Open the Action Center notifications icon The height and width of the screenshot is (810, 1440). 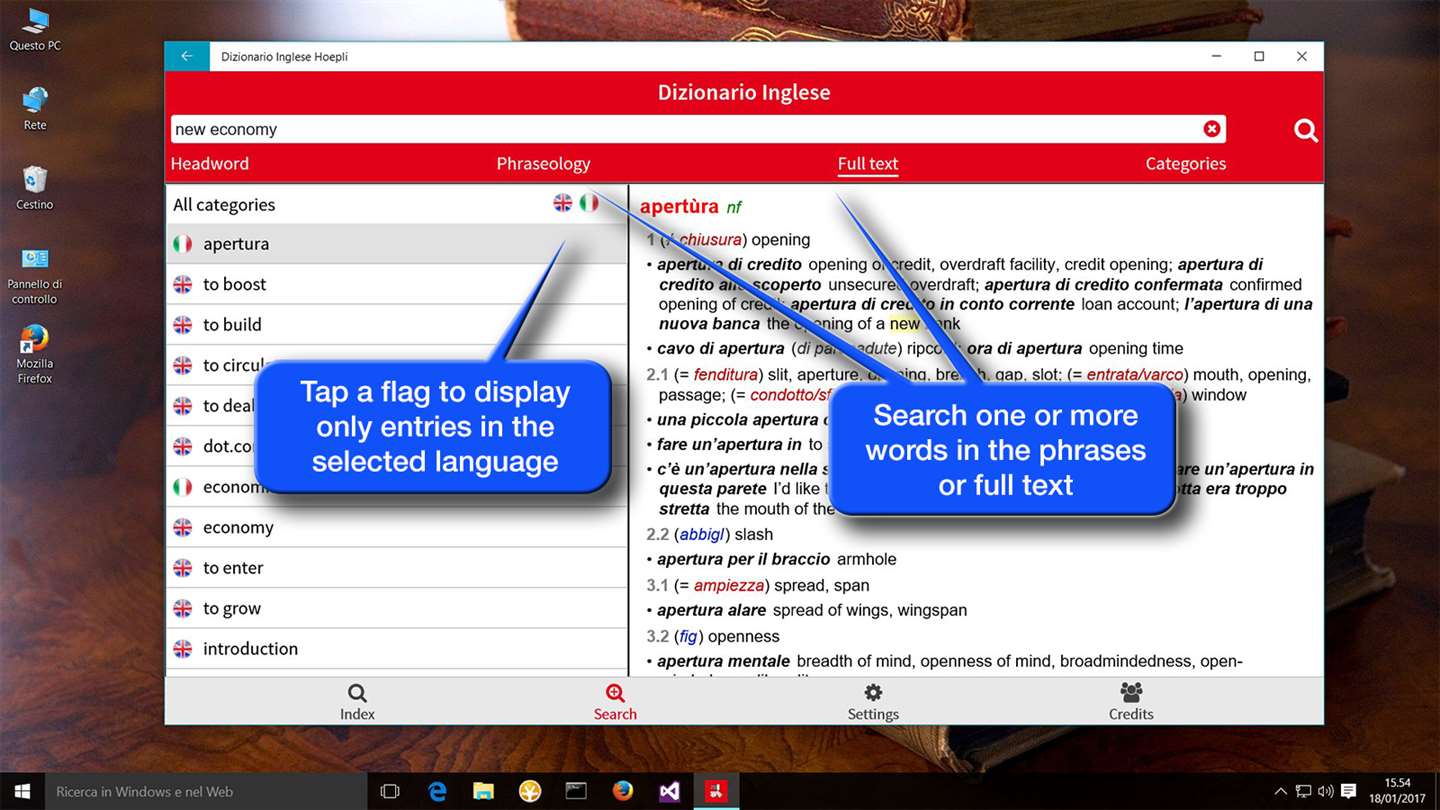pos(1349,791)
